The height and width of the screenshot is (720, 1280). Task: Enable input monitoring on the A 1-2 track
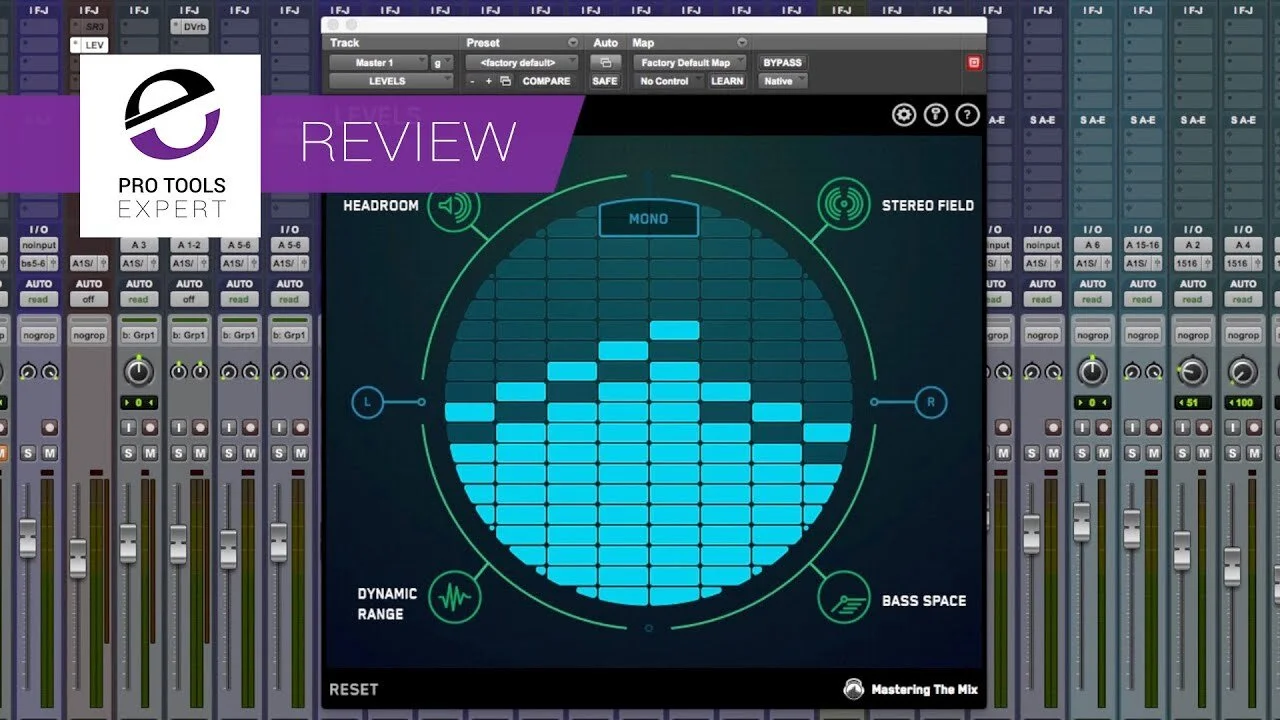[x=178, y=427]
